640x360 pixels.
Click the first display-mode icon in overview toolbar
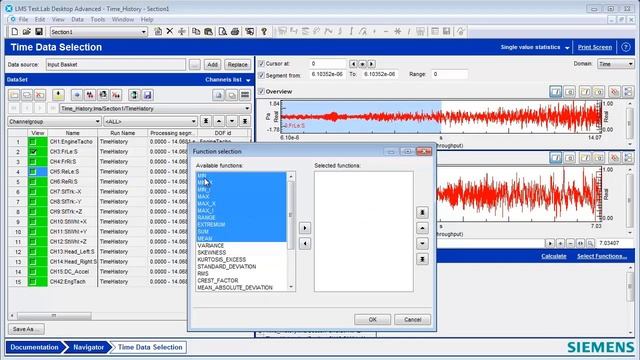tap(556, 92)
